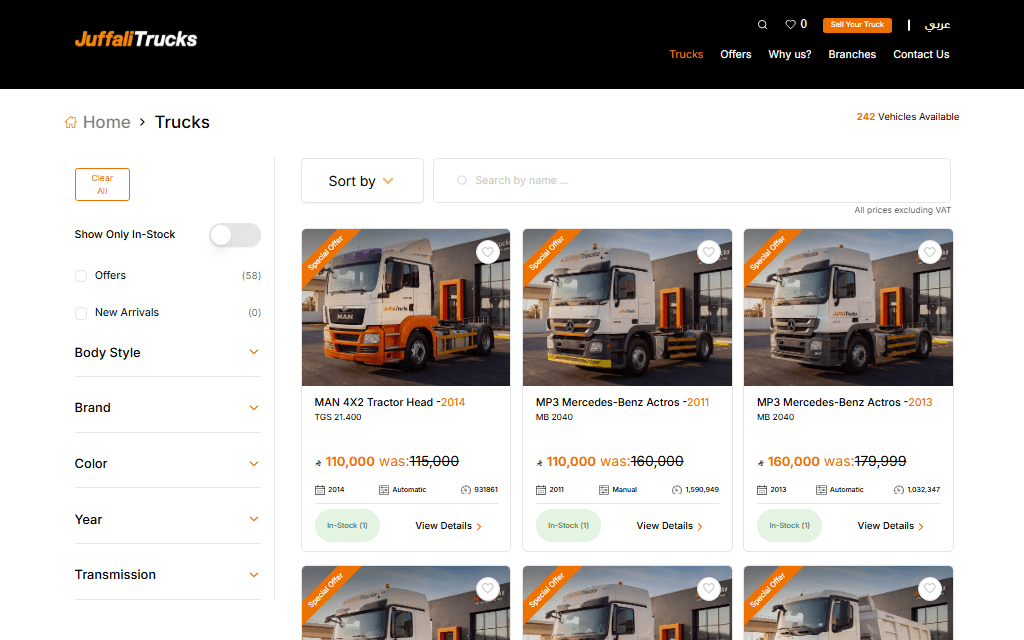
Task: Check the New Arrivals filter checkbox
Action: coord(81,313)
